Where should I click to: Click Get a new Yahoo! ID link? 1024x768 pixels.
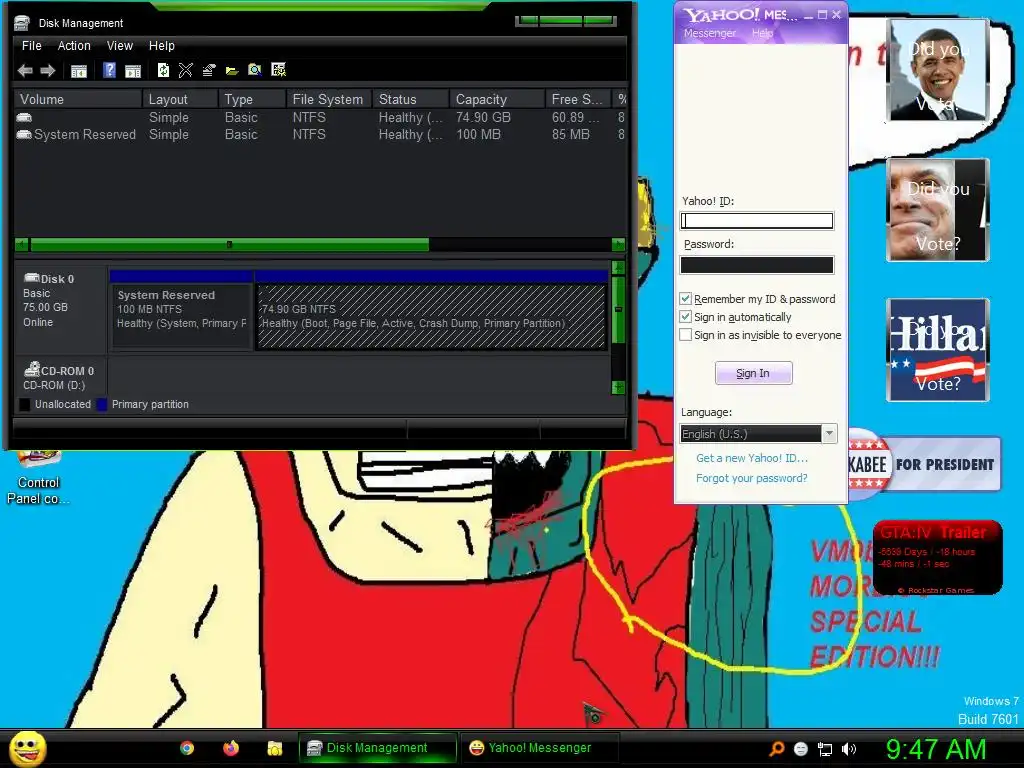tap(752, 458)
